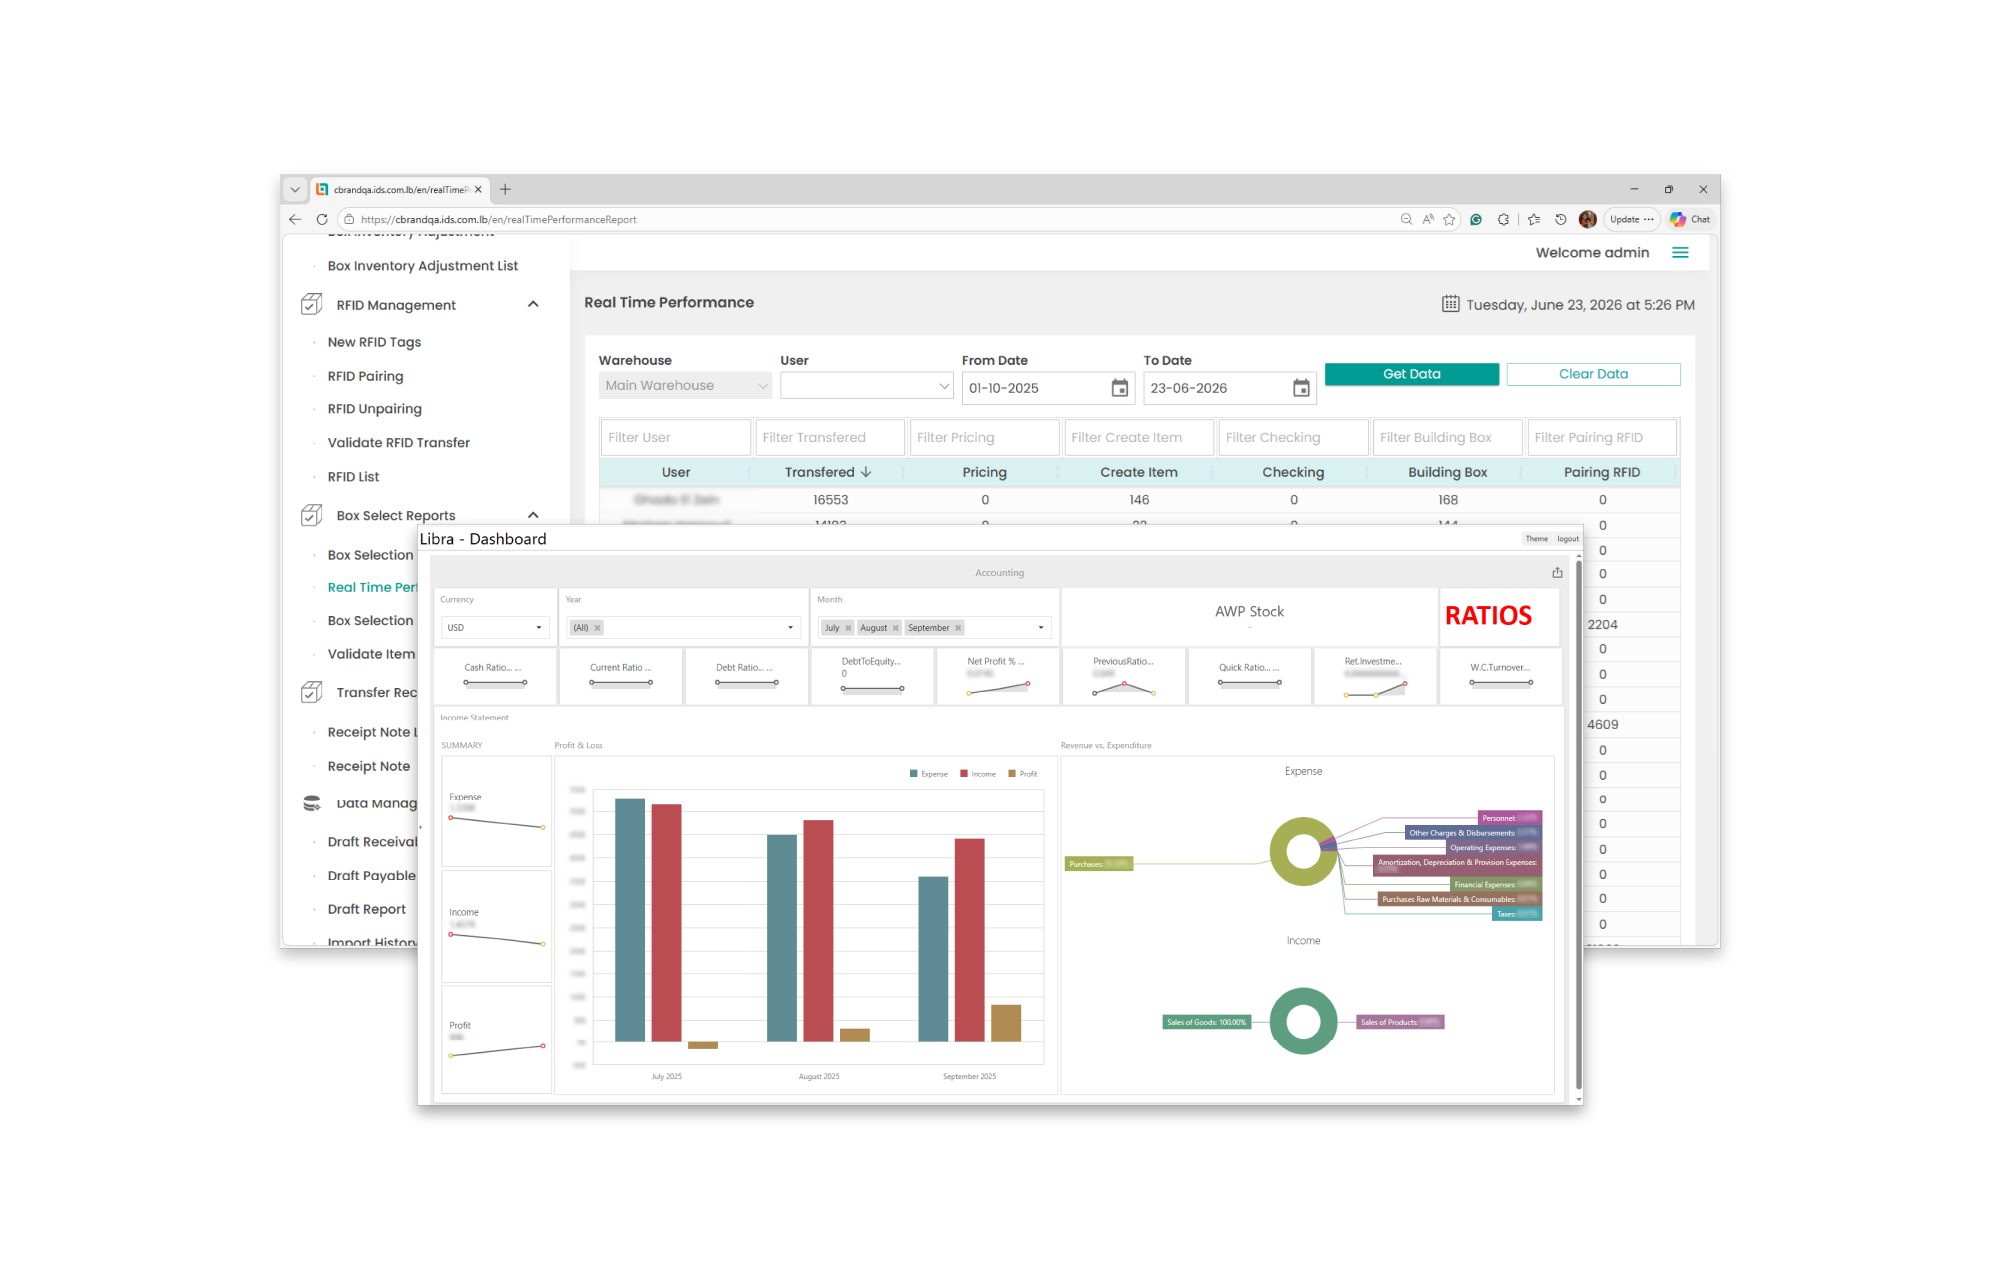Open the Currency USD dropdown
Image resolution: width=2001 pixels, height=1281 pixels.
pyautogui.click(x=495, y=628)
